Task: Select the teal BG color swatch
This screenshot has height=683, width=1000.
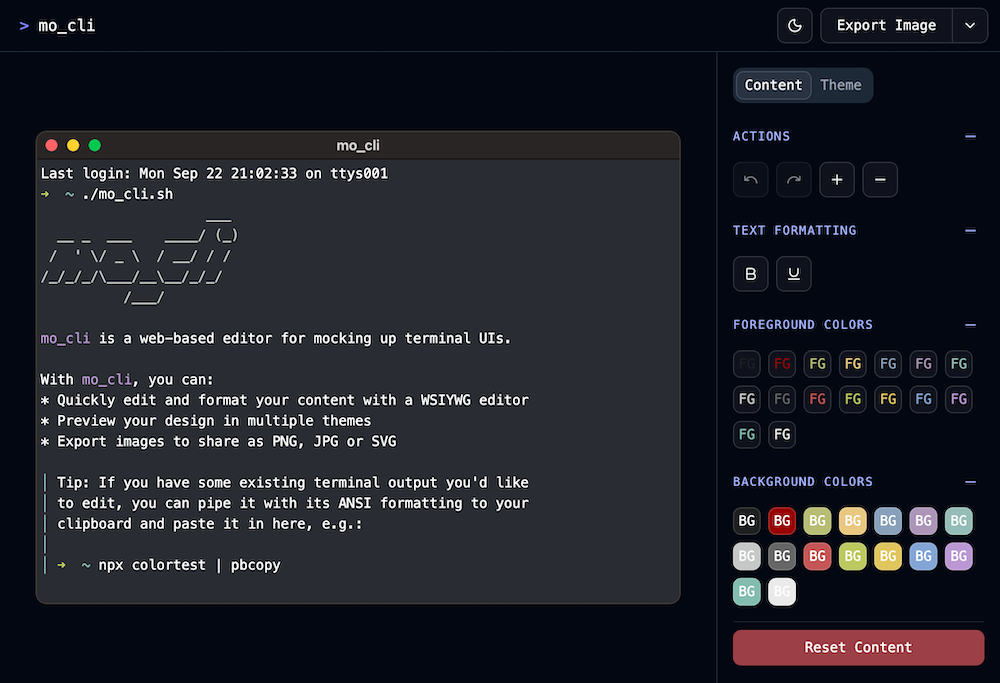Action: pyautogui.click(x=747, y=591)
